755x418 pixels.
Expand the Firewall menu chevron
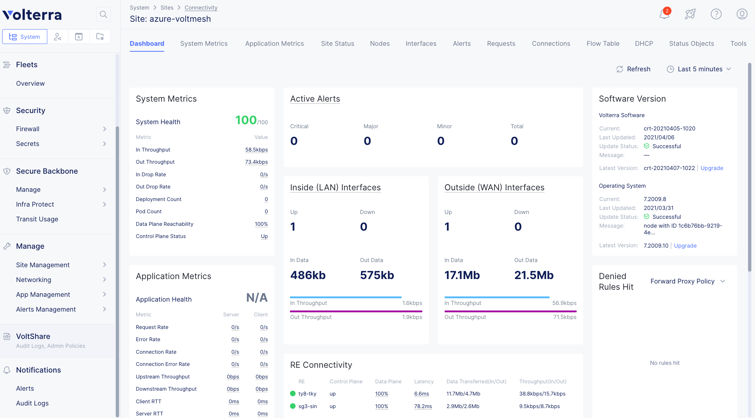tap(104, 129)
